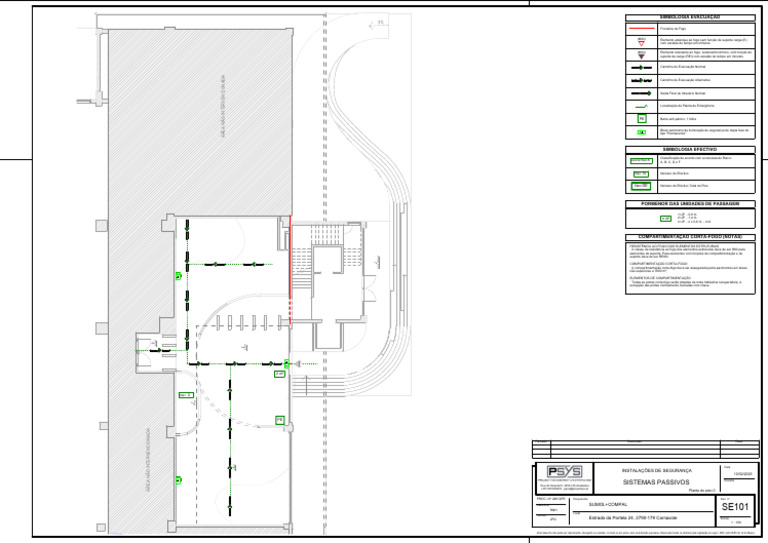Click the emergency plan location green line symbol
This screenshot has height=543, width=768.
[642, 105]
